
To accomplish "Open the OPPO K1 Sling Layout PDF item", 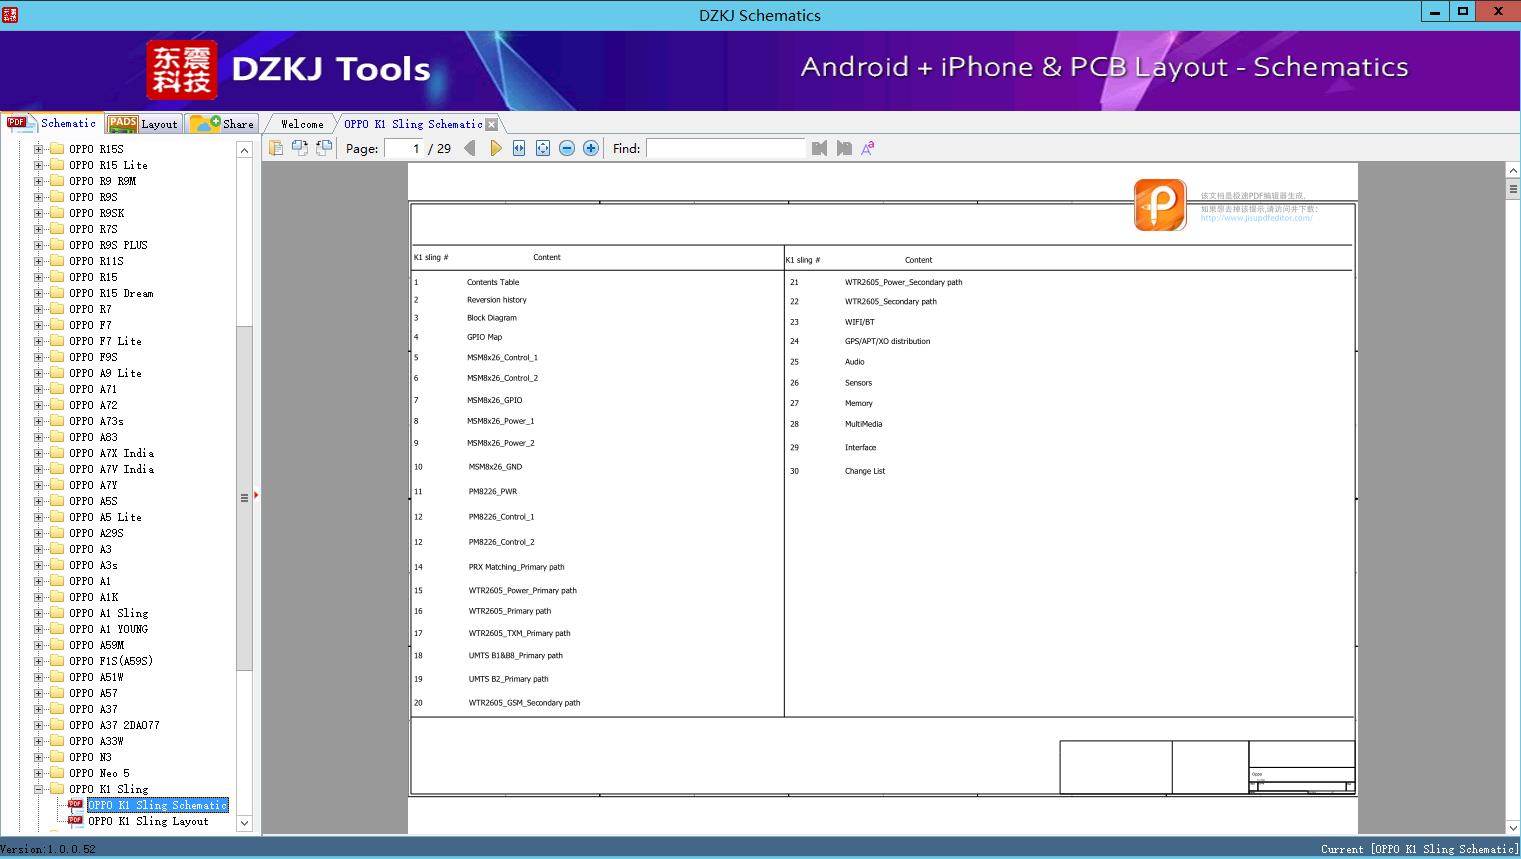I will pyautogui.click(x=148, y=821).
